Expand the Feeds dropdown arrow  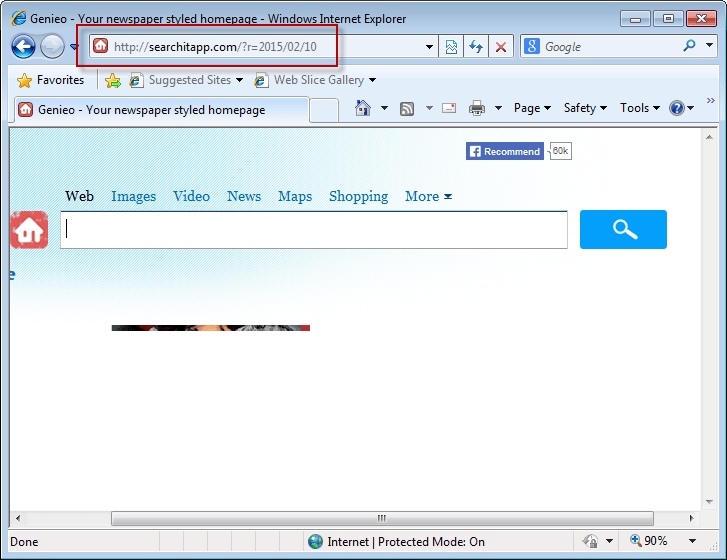(x=429, y=108)
